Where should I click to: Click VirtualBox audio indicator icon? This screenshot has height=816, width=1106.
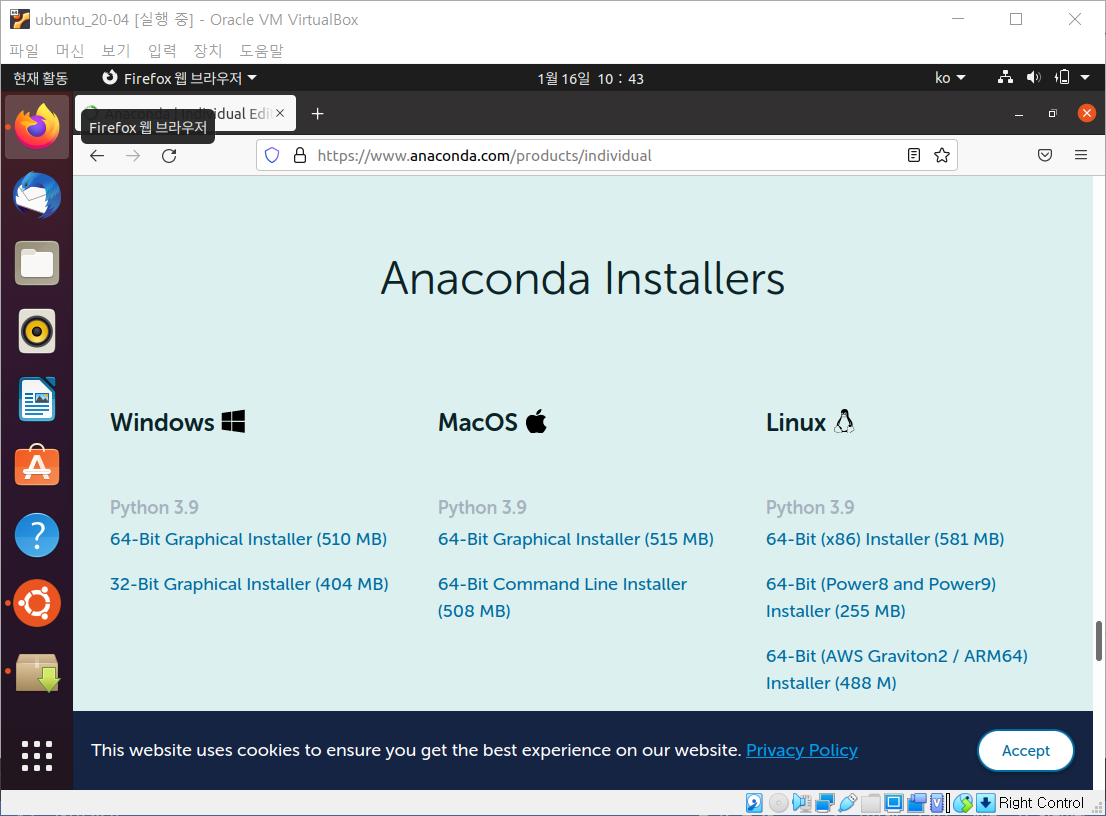pos(802,803)
